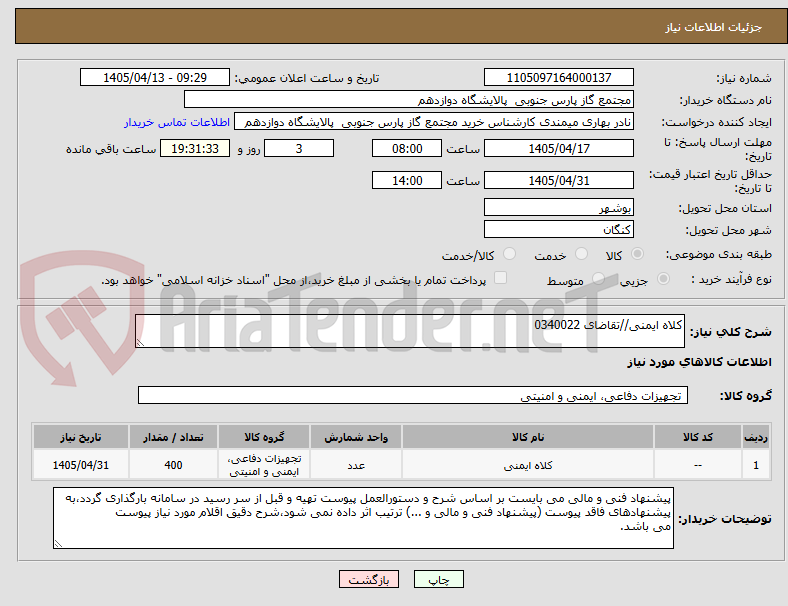Click the request creator name field

coord(434,122)
